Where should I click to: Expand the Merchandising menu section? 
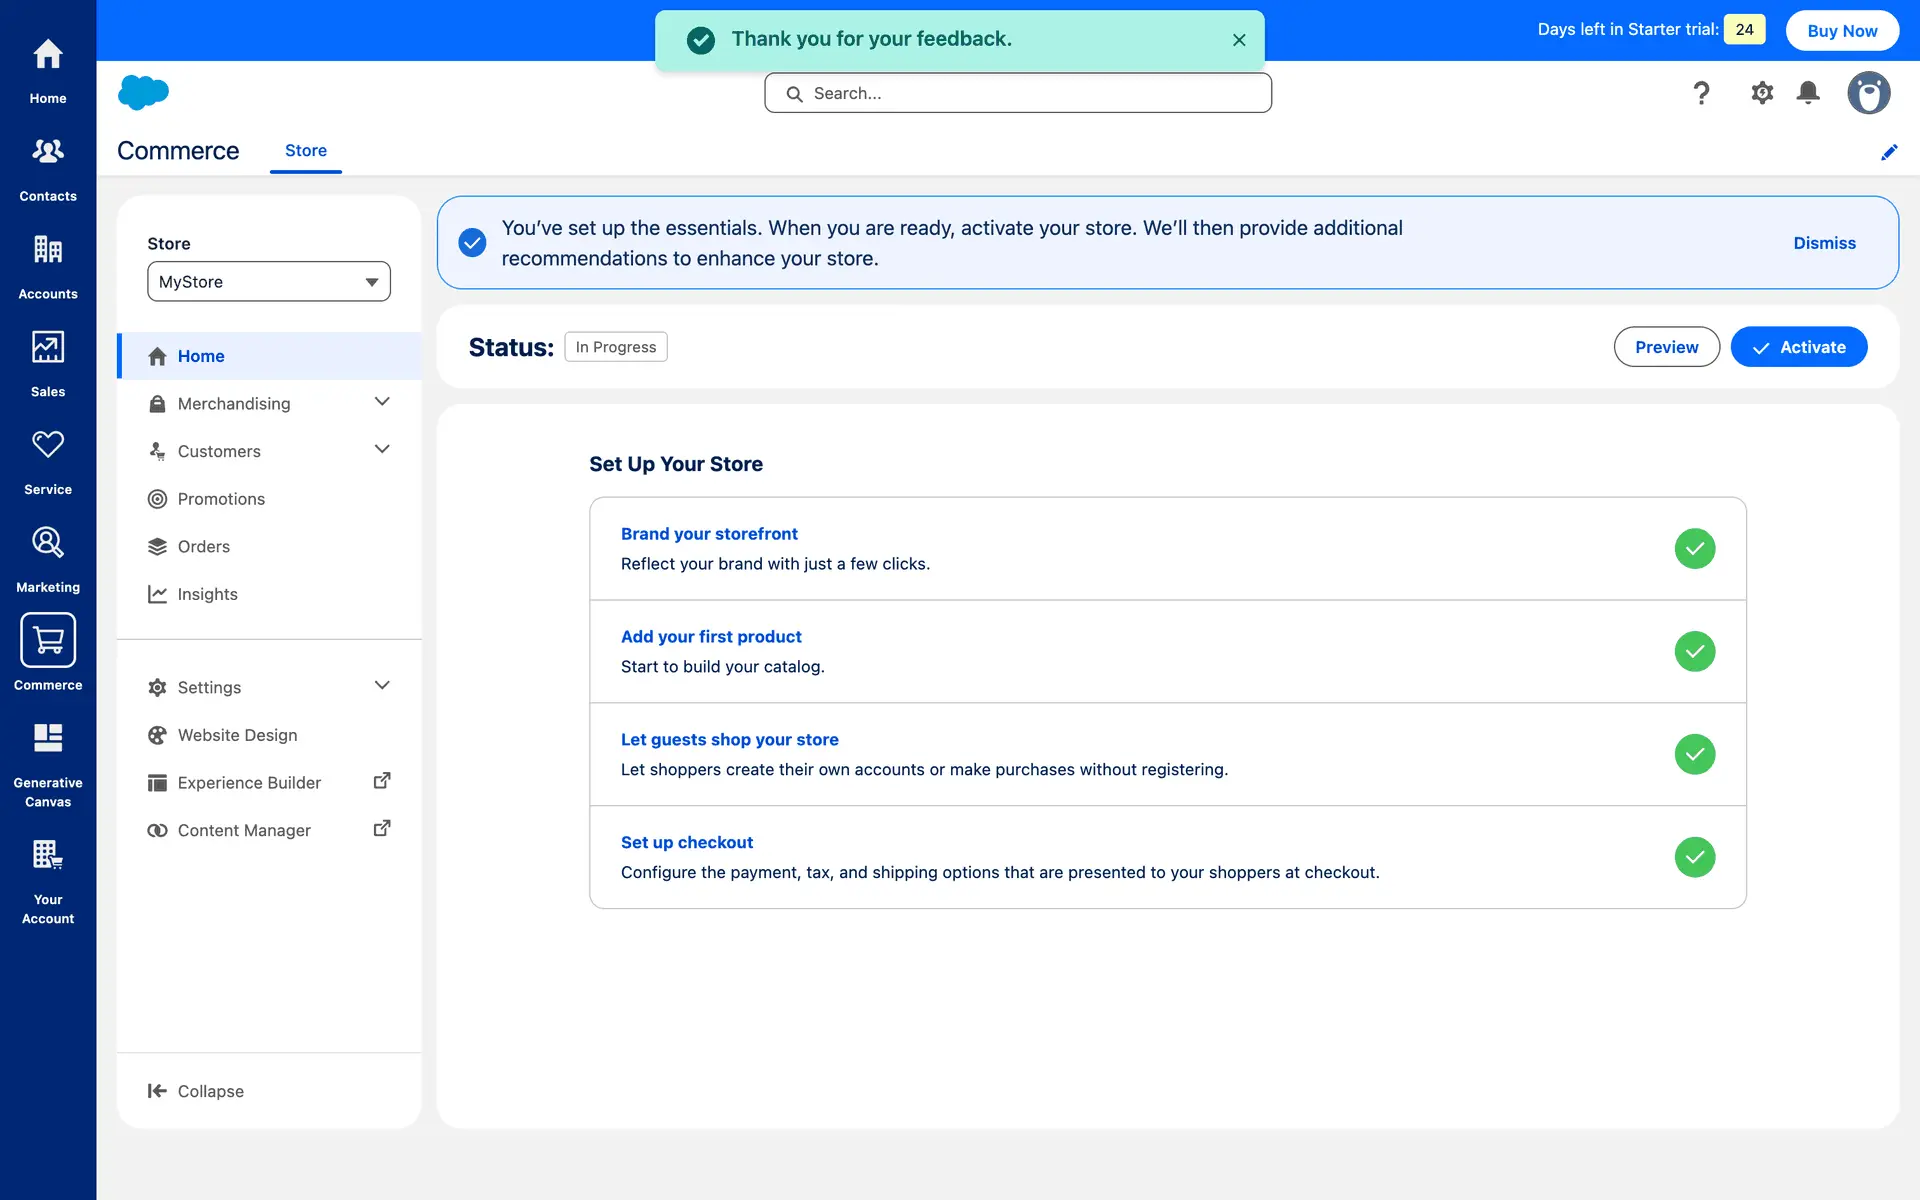tap(381, 402)
